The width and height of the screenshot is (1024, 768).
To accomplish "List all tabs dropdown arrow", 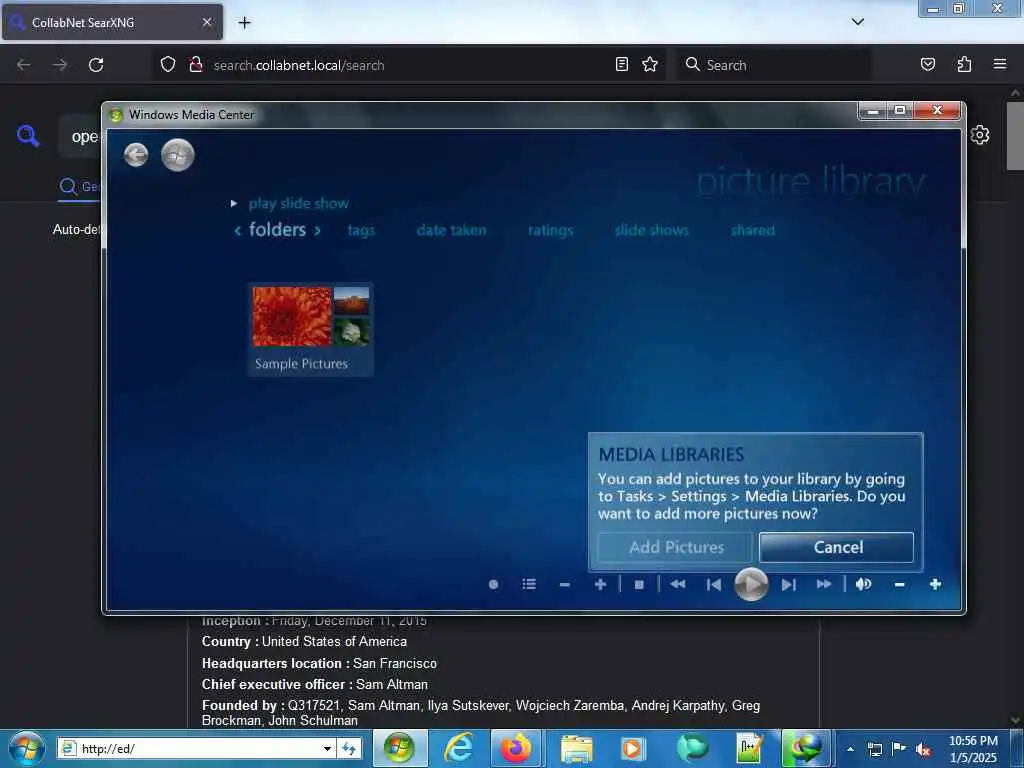I will [858, 22].
